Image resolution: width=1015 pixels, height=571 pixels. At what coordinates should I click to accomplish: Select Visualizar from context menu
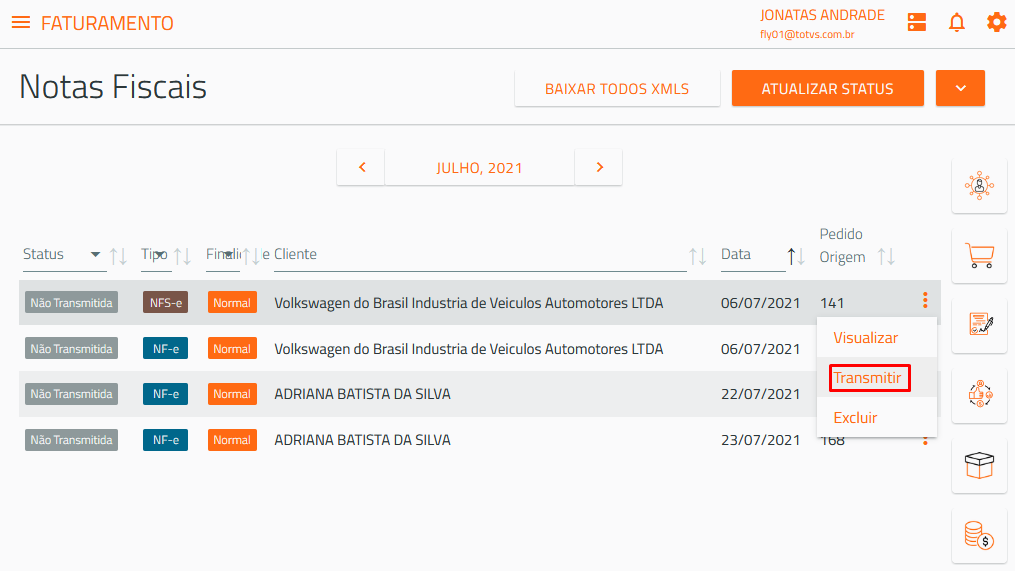(x=865, y=338)
